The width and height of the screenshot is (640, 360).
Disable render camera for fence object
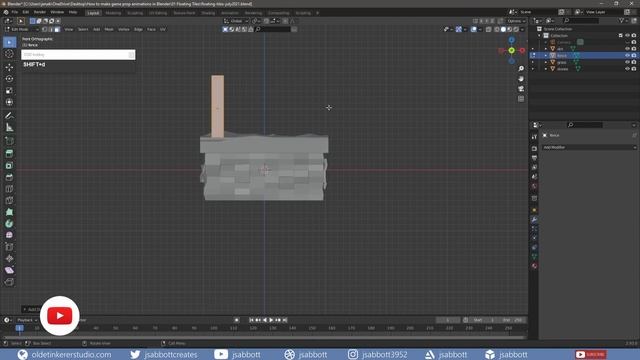coord(634,56)
